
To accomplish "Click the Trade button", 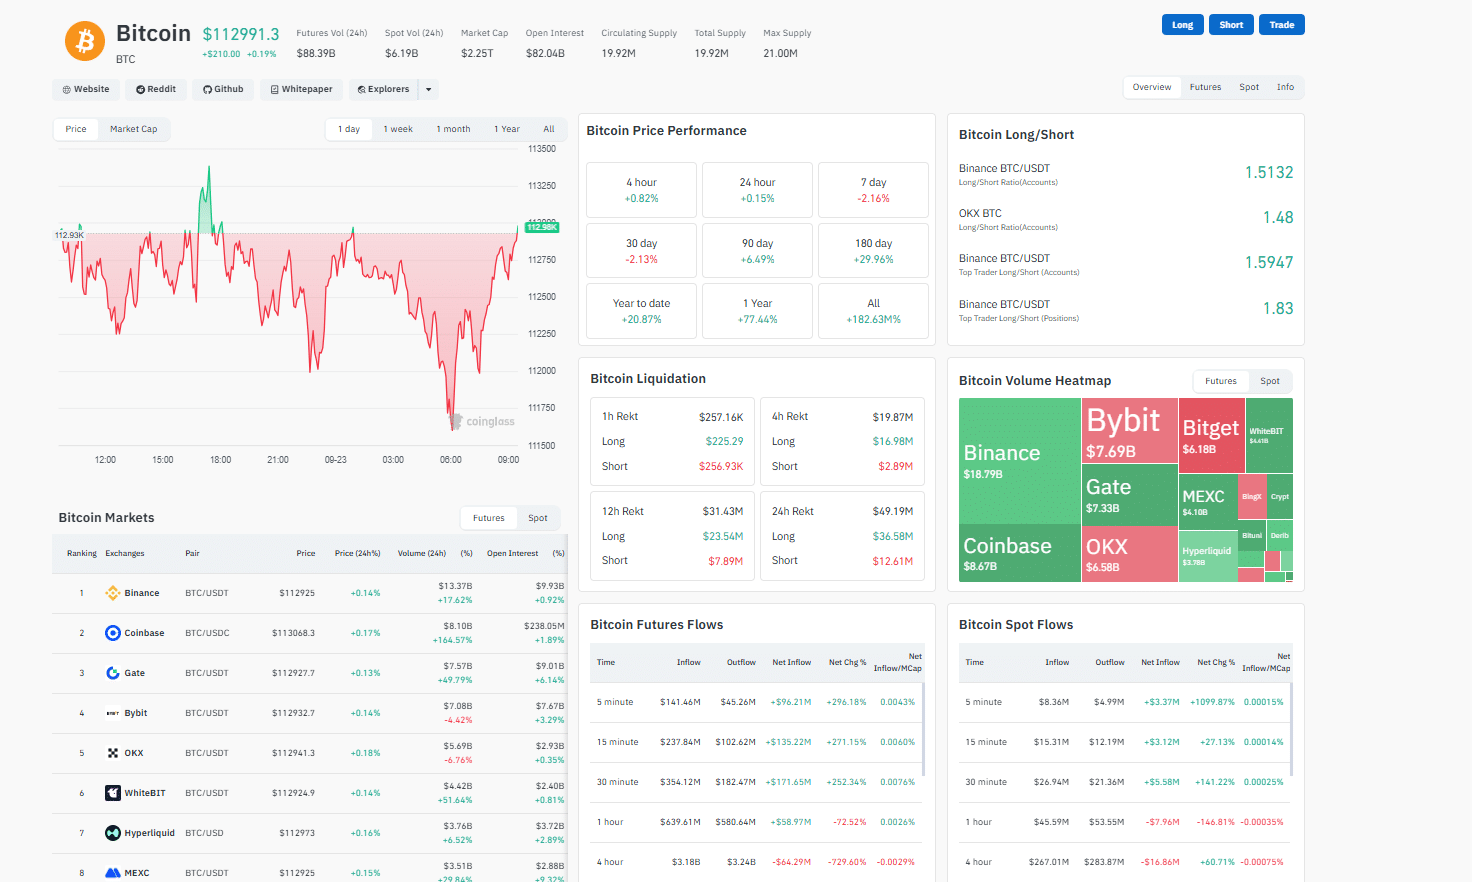I will pos(1281,24).
